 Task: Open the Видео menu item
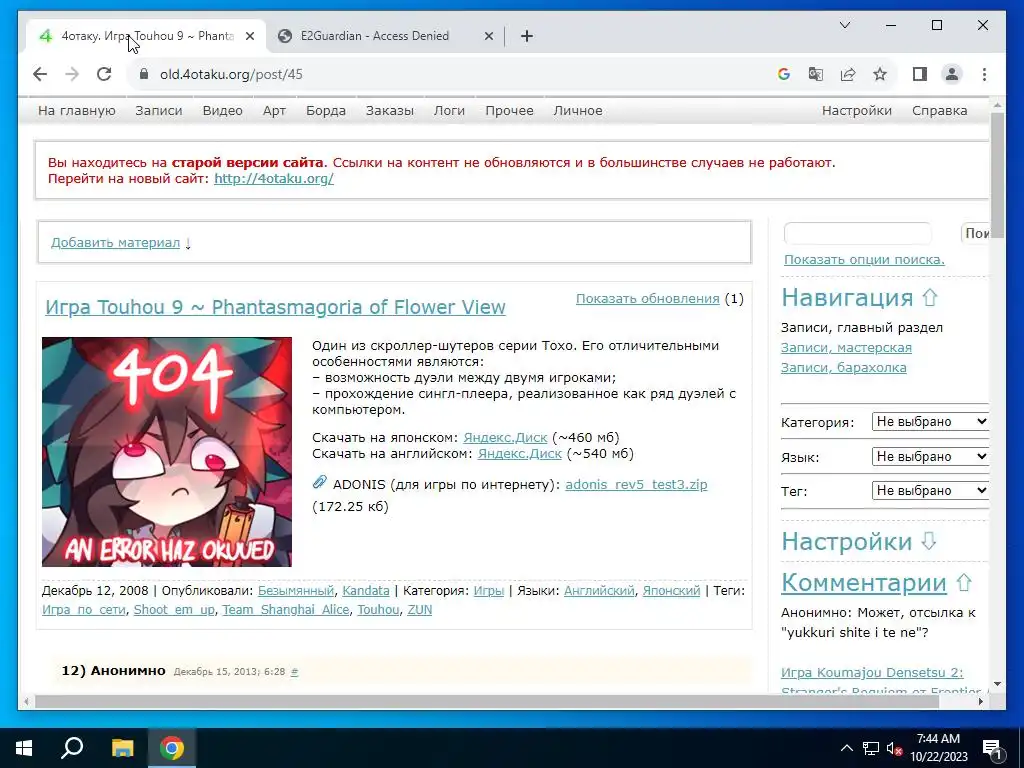pos(222,110)
